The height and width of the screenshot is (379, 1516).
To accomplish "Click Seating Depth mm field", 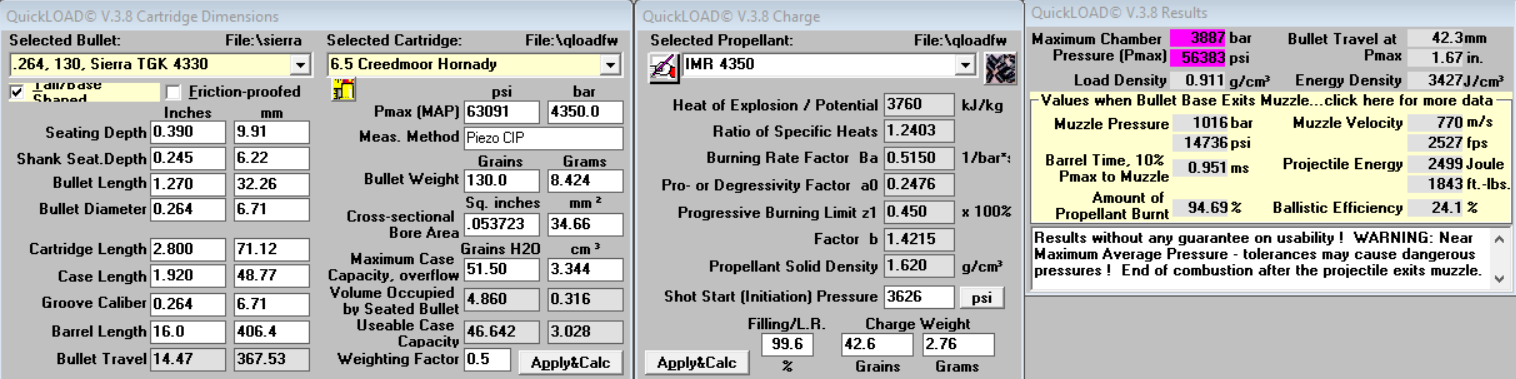I will (271, 132).
